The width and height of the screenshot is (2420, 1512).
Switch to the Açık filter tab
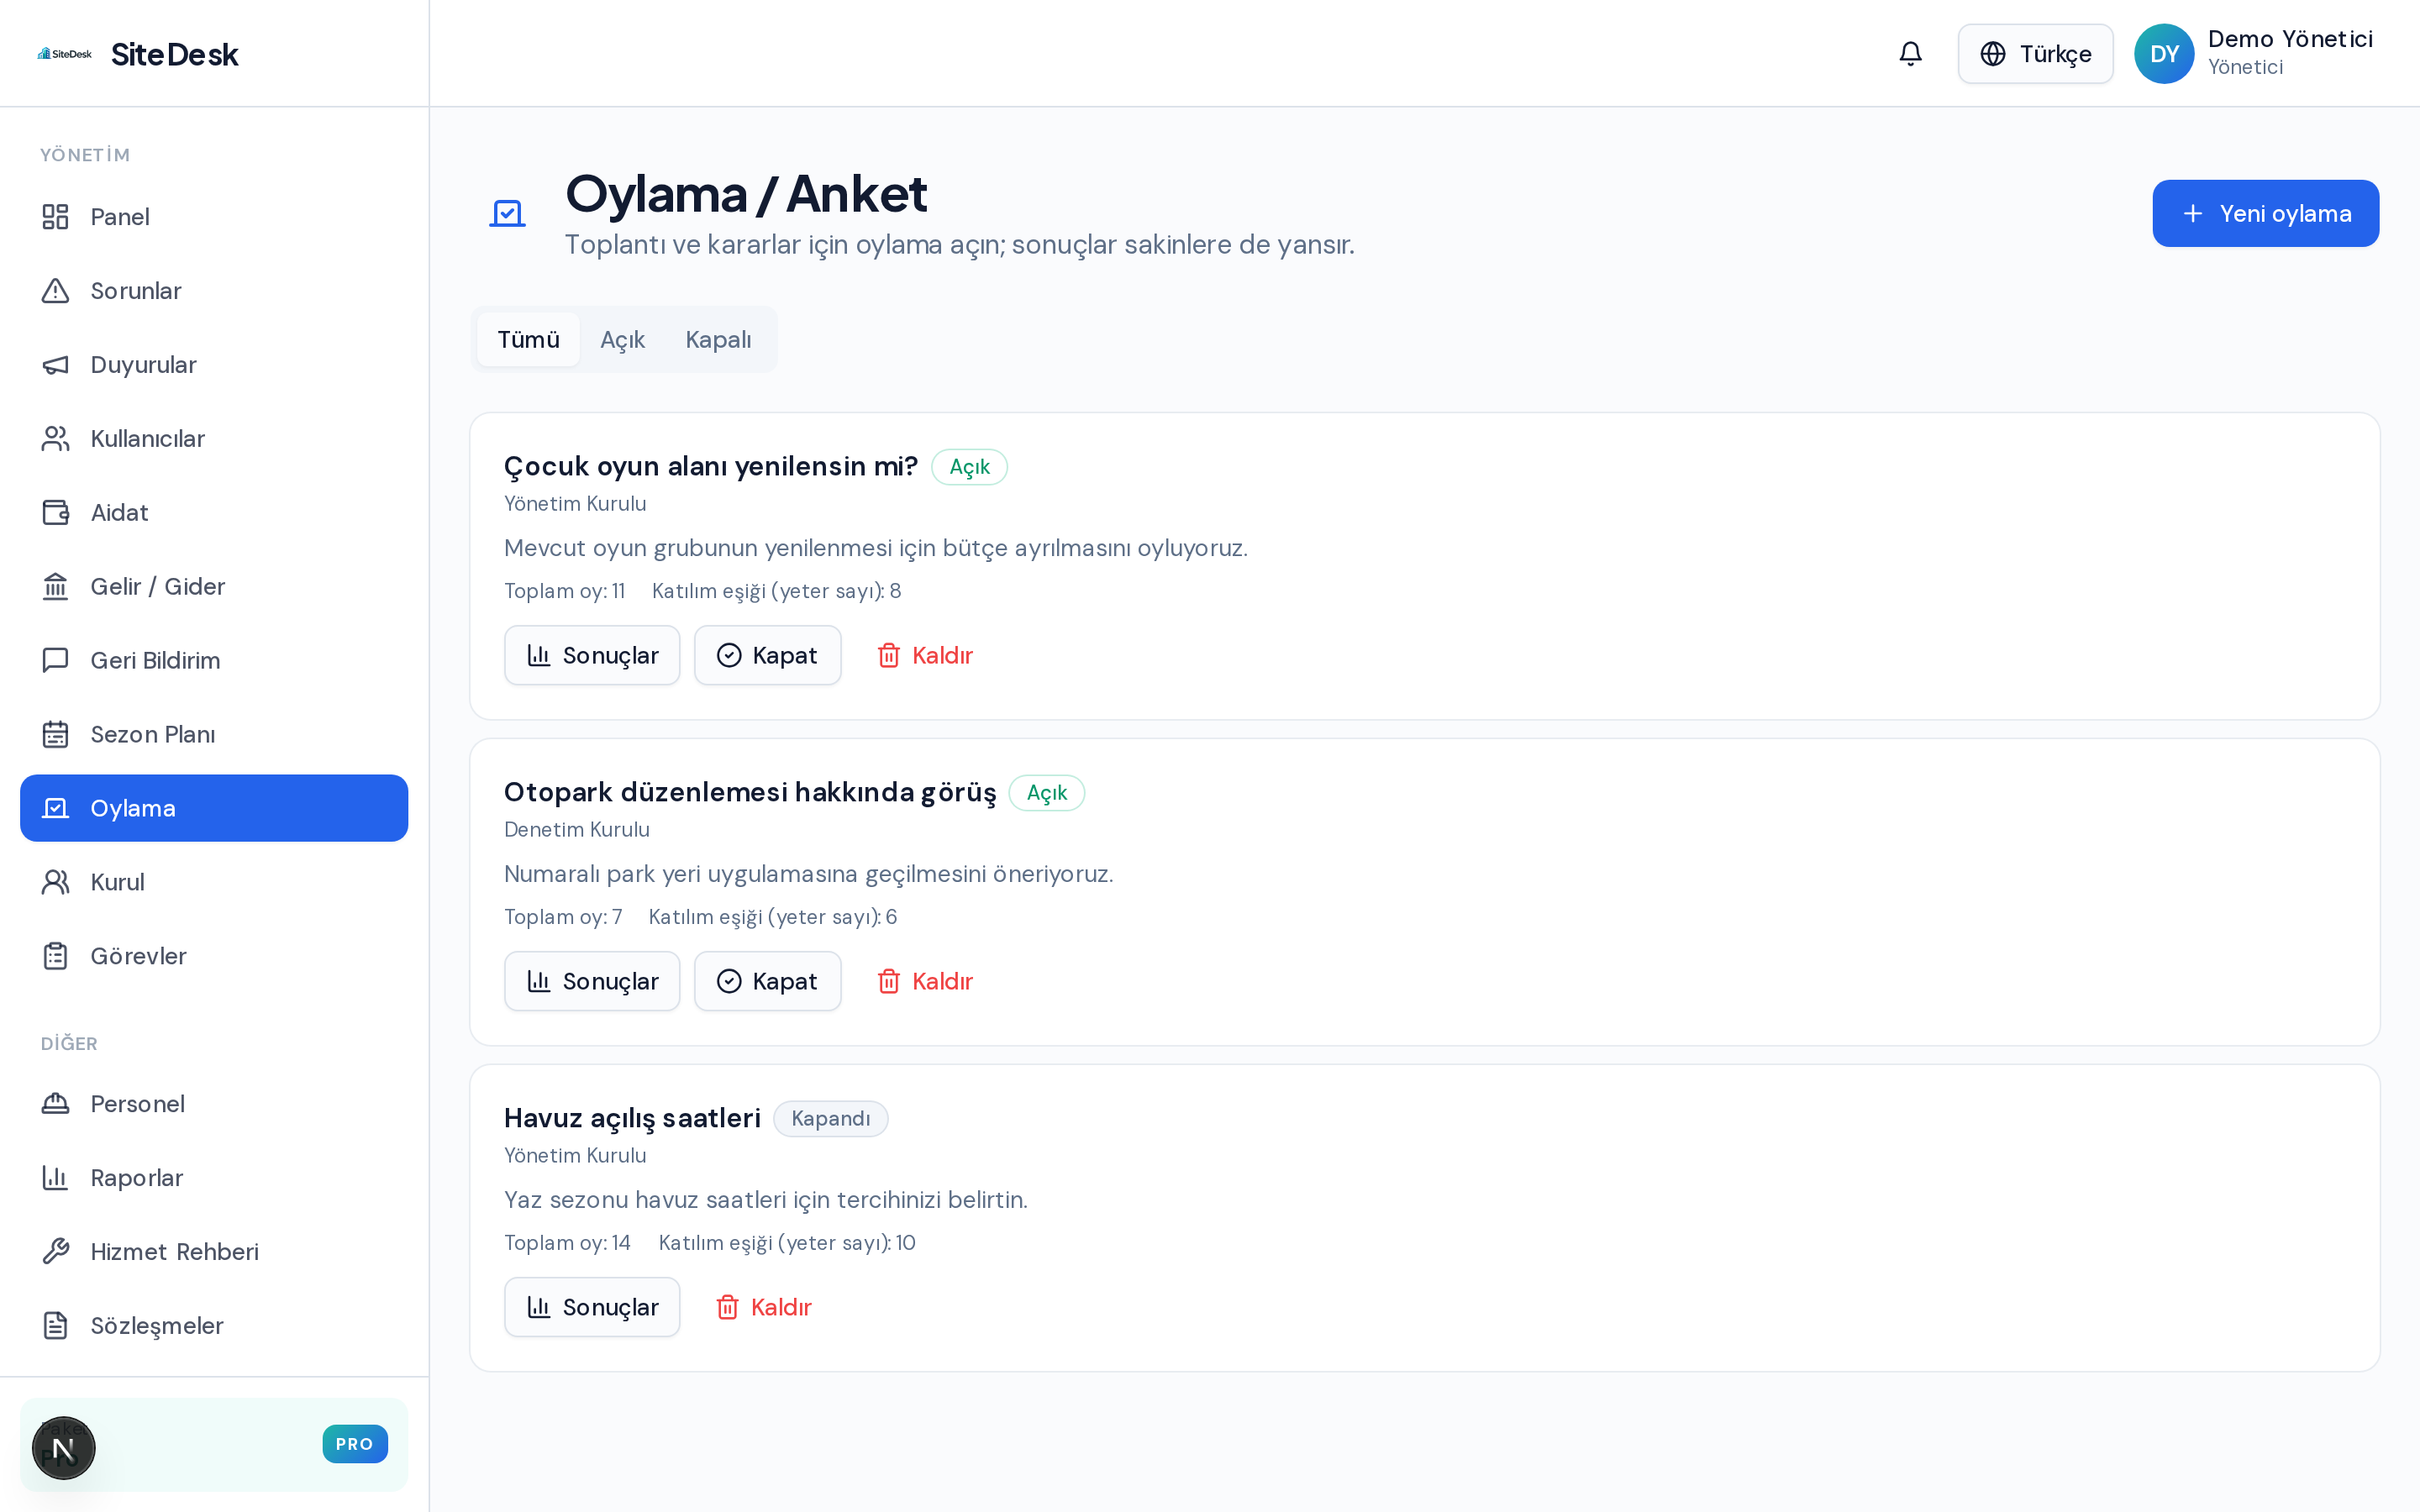(622, 340)
